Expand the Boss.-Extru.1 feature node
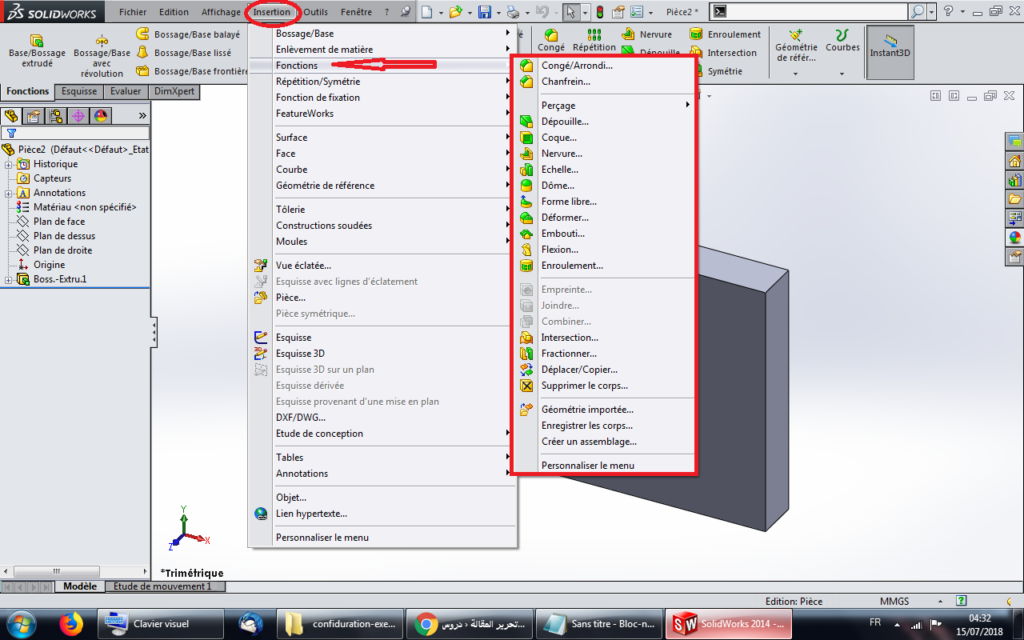1024x640 pixels. pyautogui.click(x=9, y=279)
